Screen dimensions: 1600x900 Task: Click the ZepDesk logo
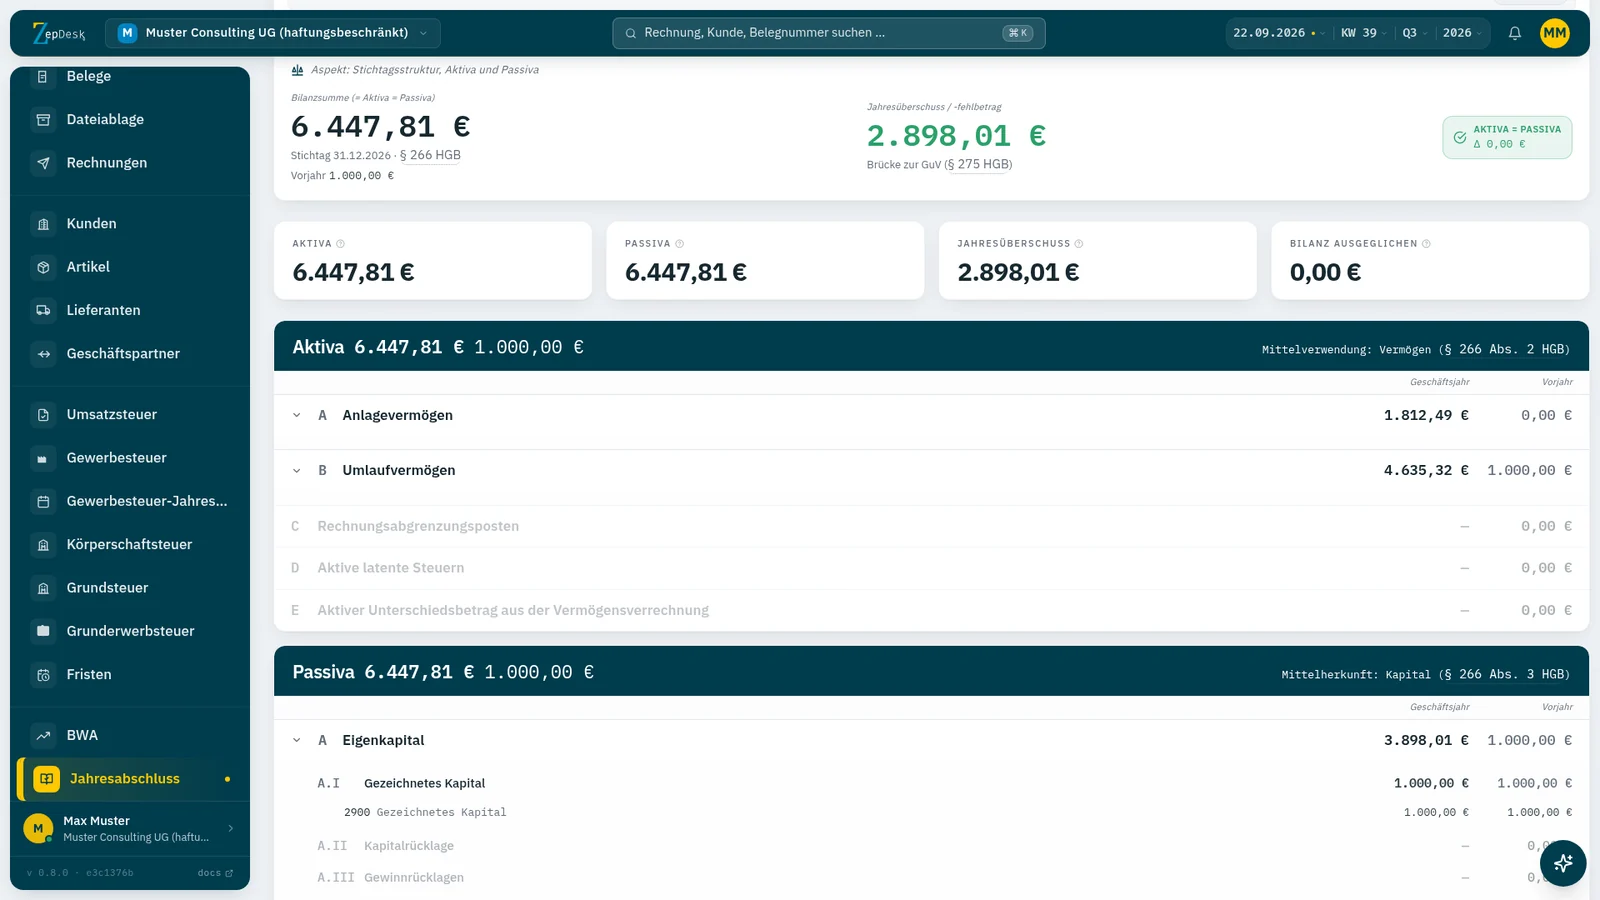[59, 33]
